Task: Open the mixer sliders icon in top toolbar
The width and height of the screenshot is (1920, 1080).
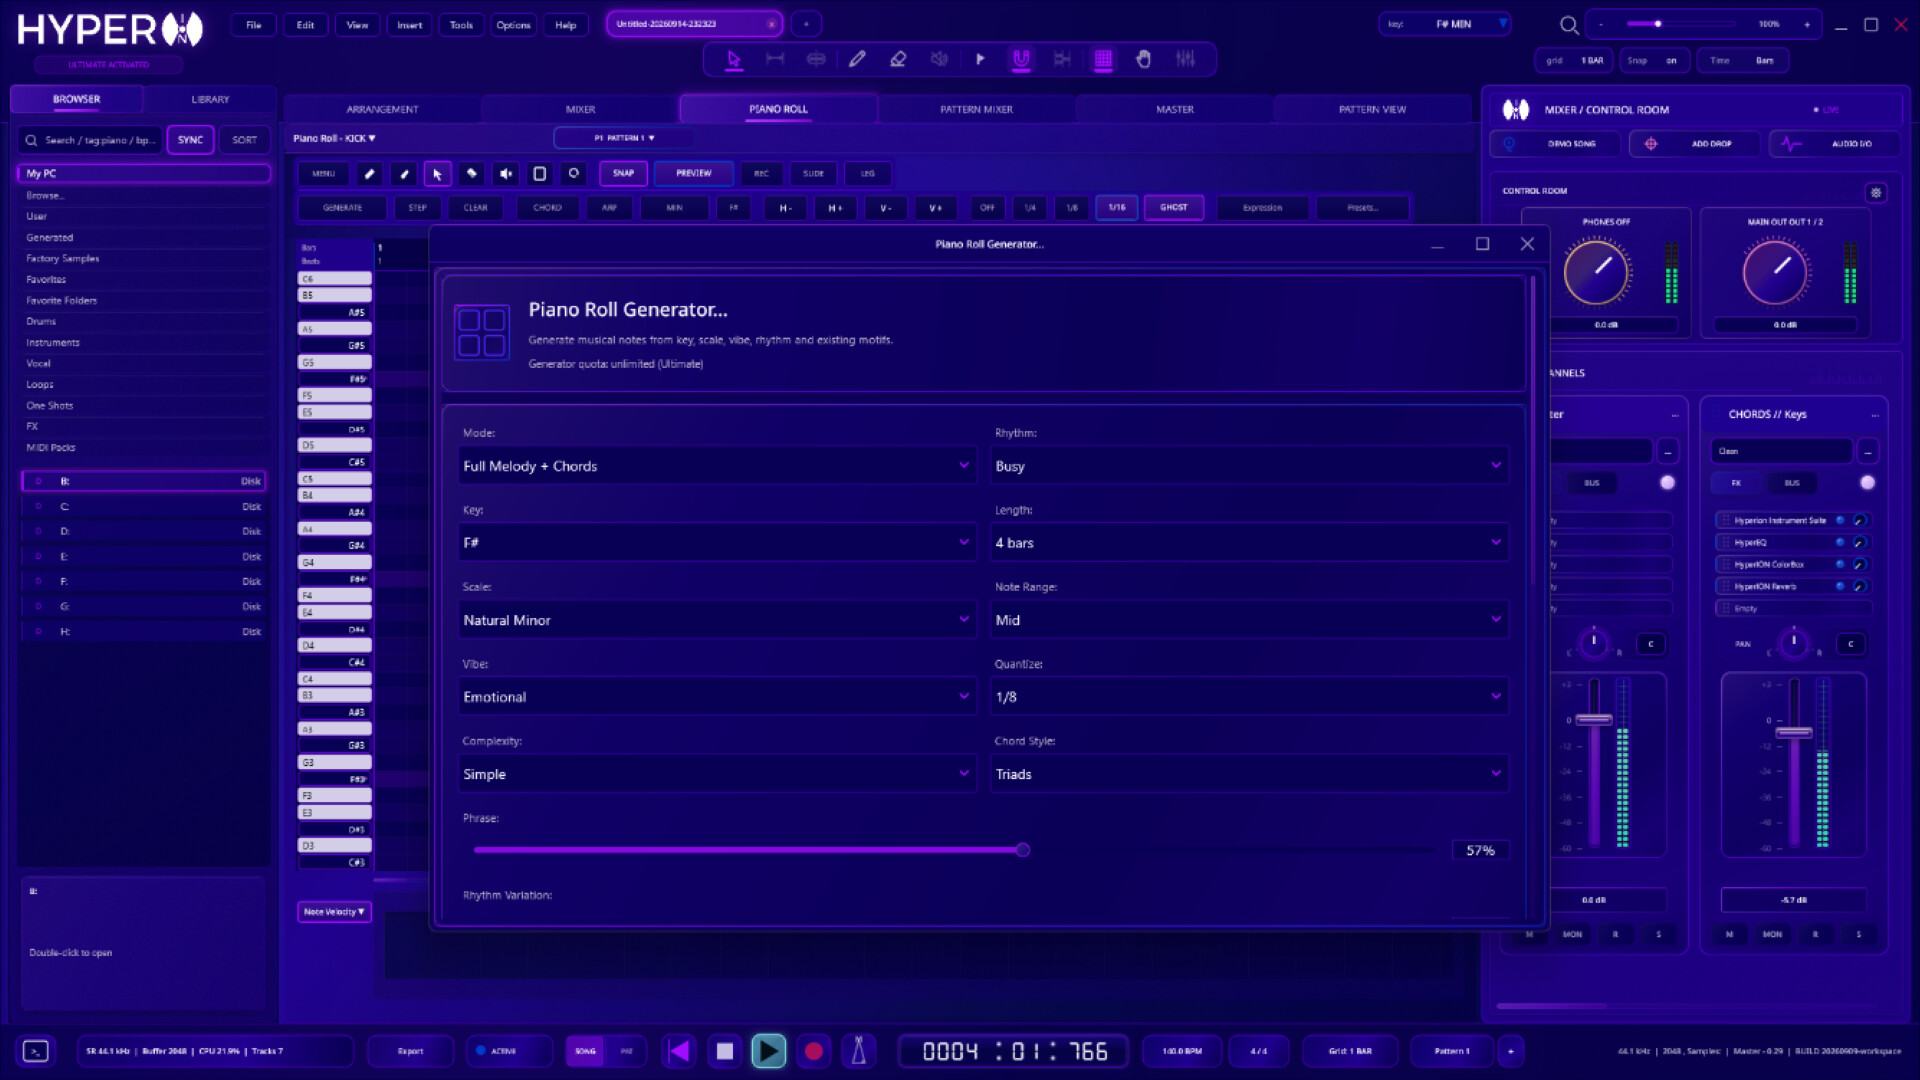Action: point(1185,59)
